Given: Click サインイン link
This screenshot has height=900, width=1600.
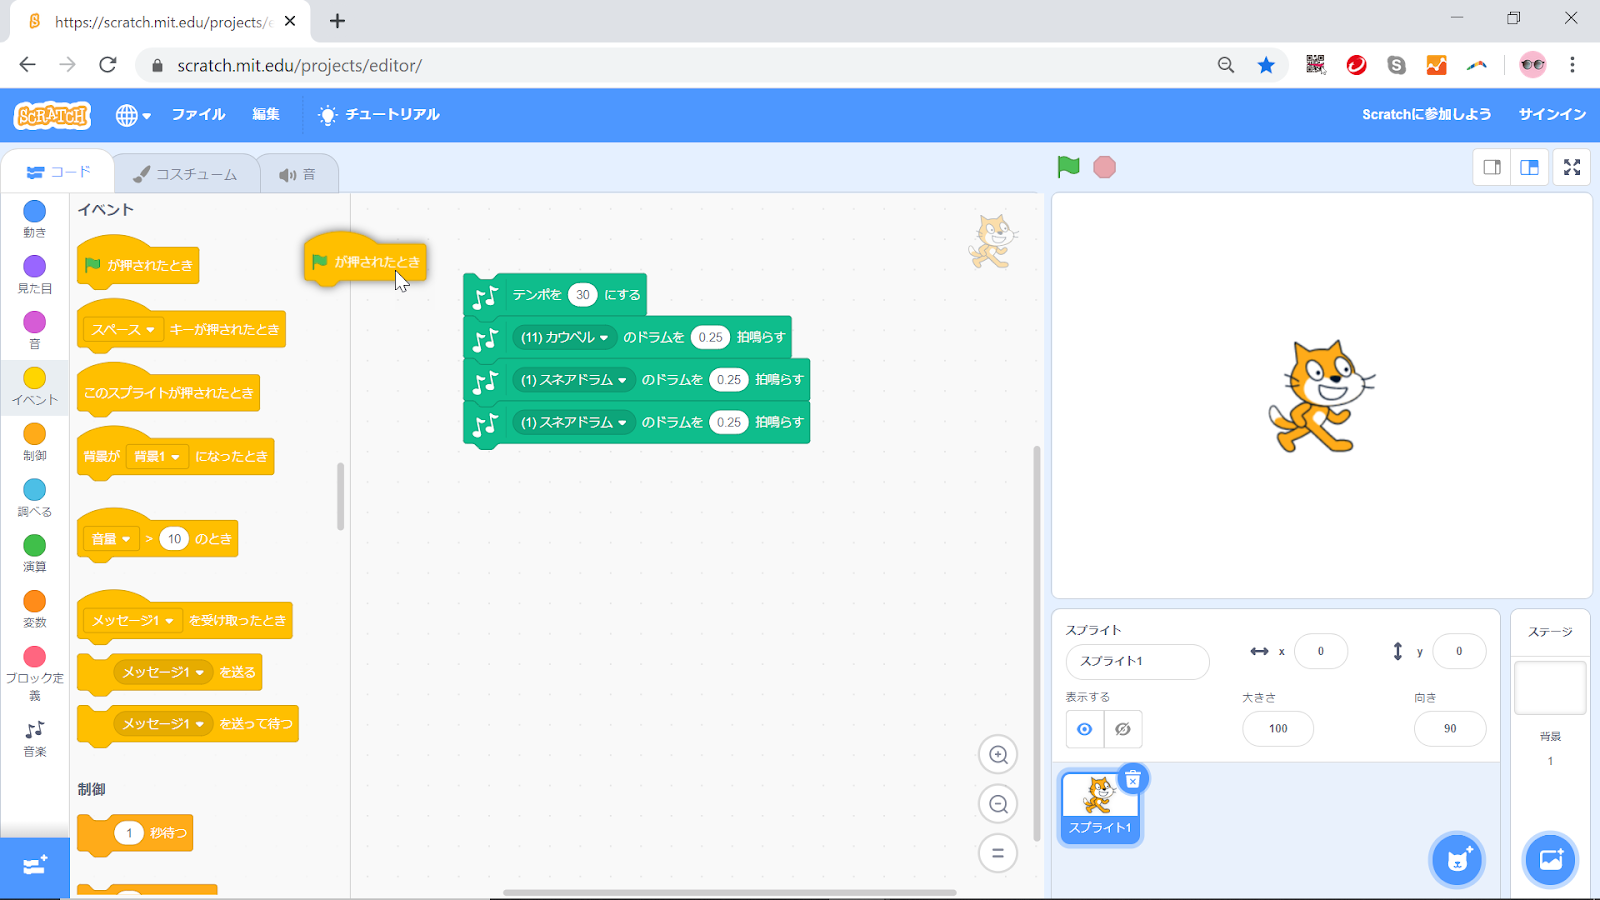Looking at the screenshot, I should coord(1552,114).
